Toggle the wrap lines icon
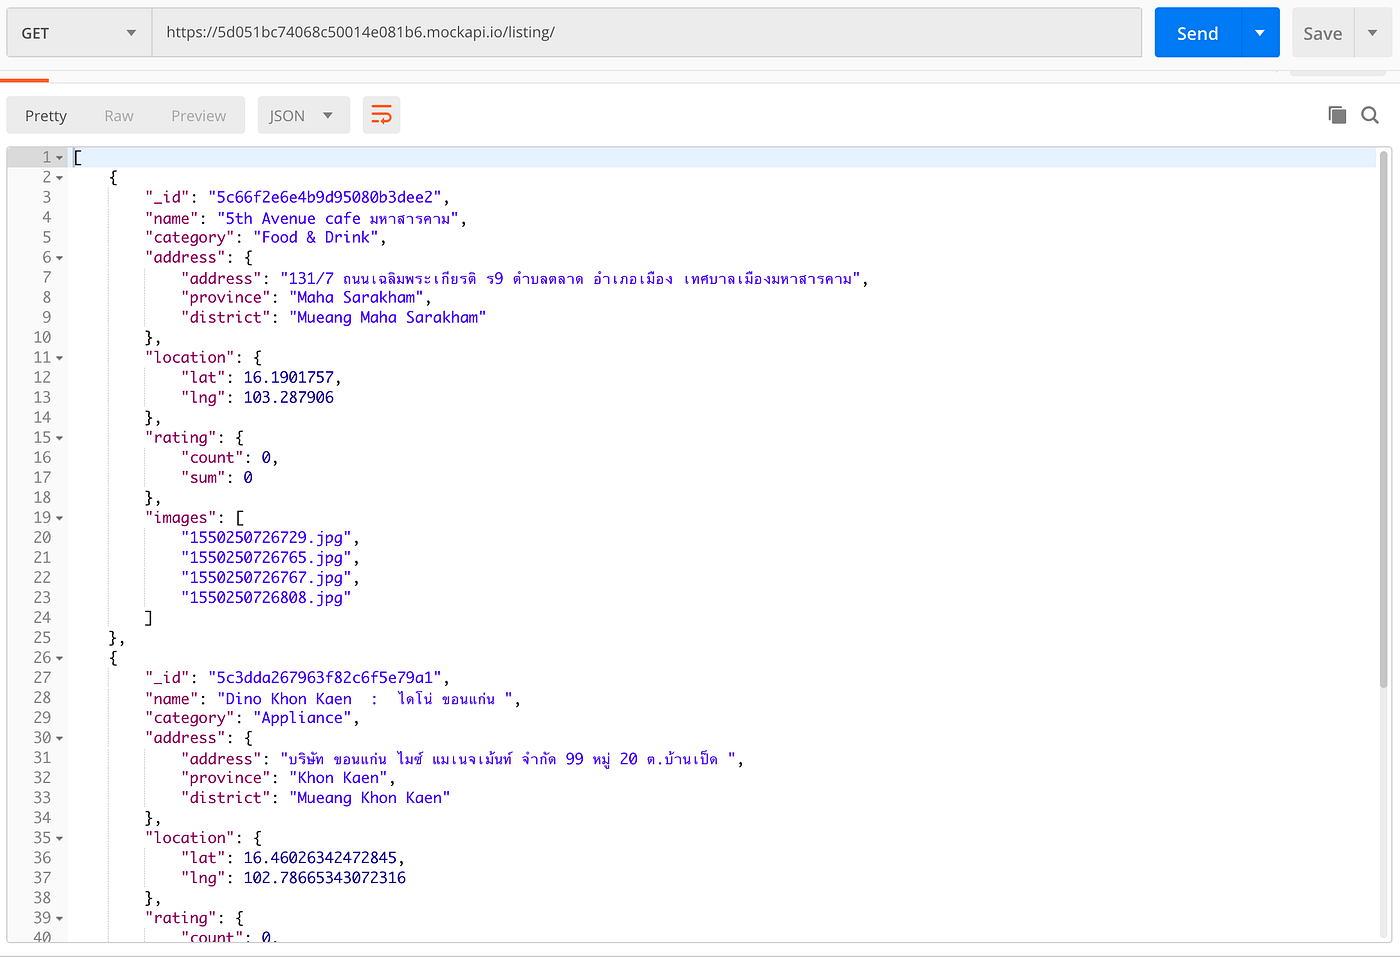 tap(381, 116)
